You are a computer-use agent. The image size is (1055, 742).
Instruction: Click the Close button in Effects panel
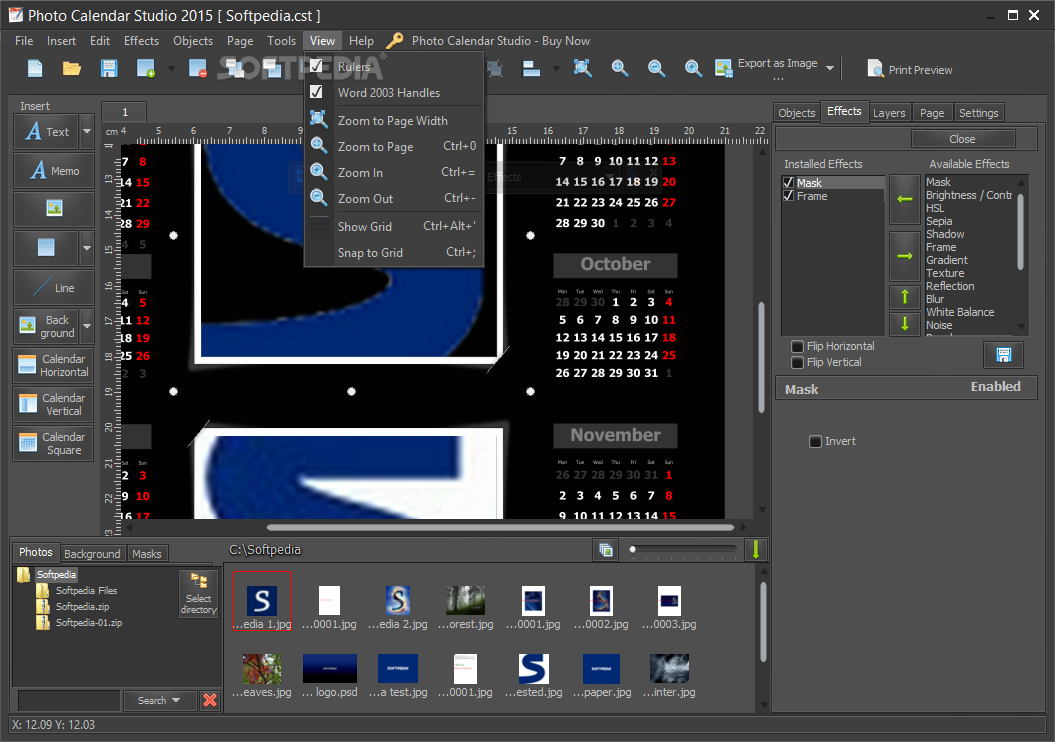tap(962, 139)
